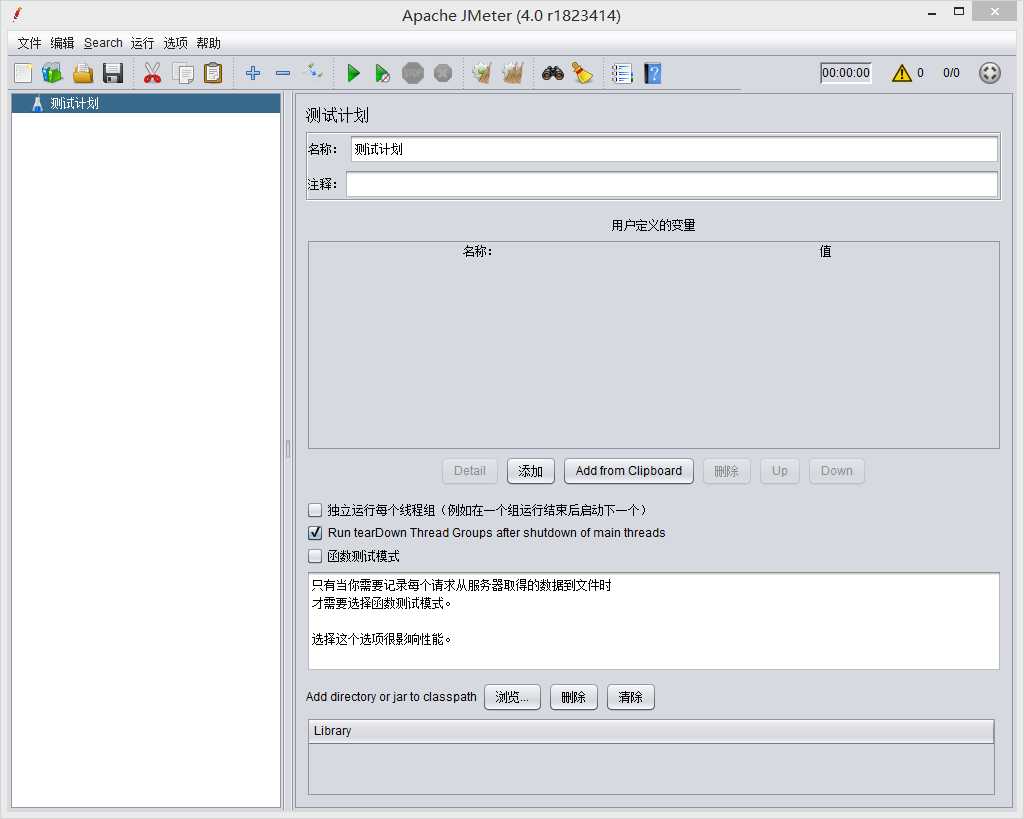Collapse all tree nodes with minus icon
The width and height of the screenshot is (1024, 819).
tap(283, 73)
